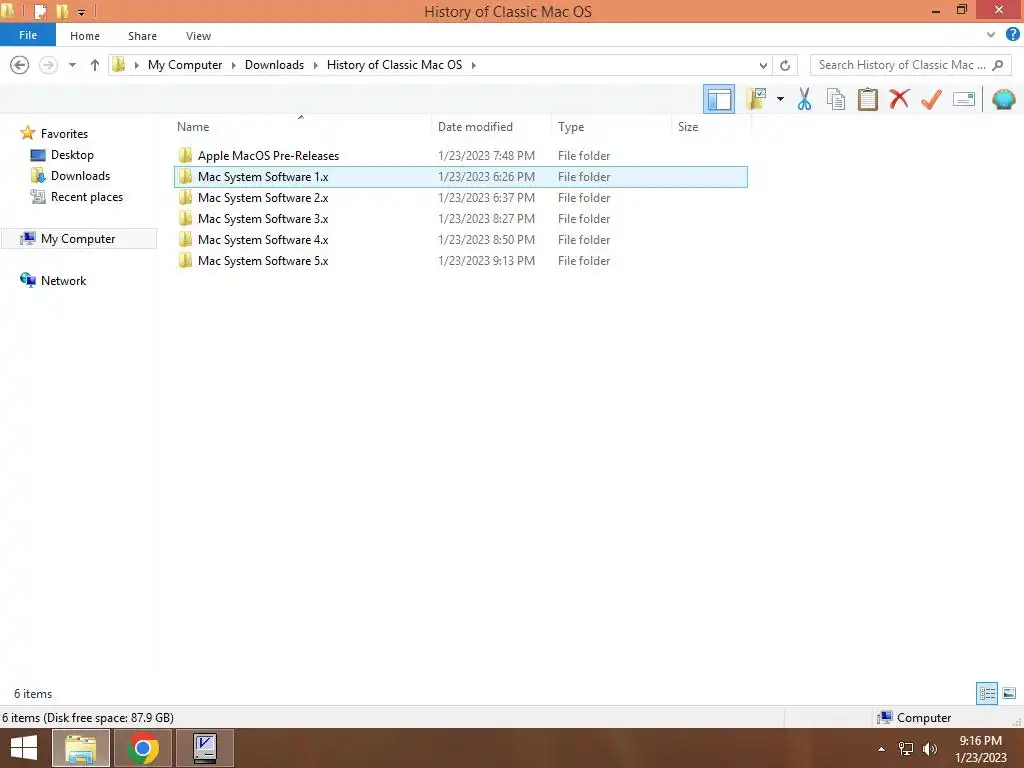Open the File menu

[x=28, y=35]
